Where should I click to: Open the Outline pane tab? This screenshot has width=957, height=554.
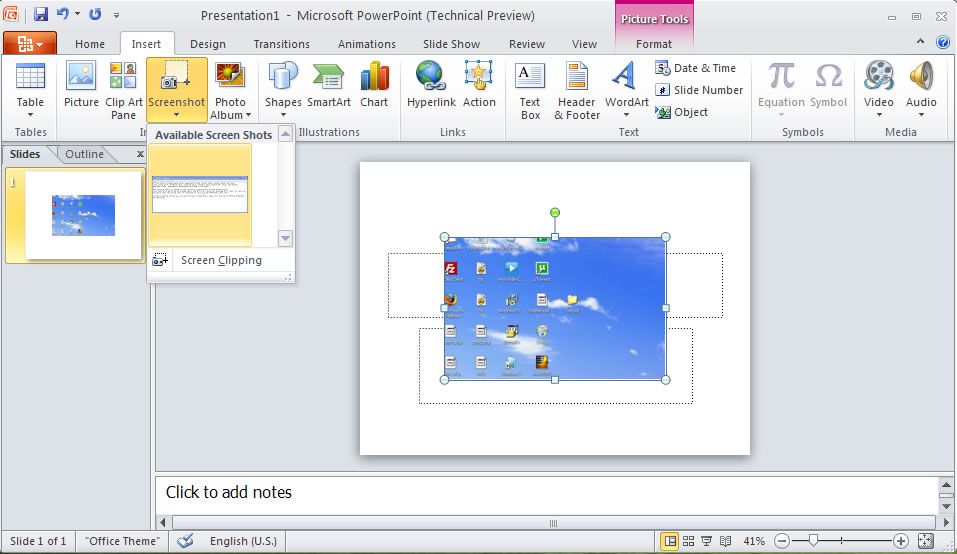coord(84,154)
